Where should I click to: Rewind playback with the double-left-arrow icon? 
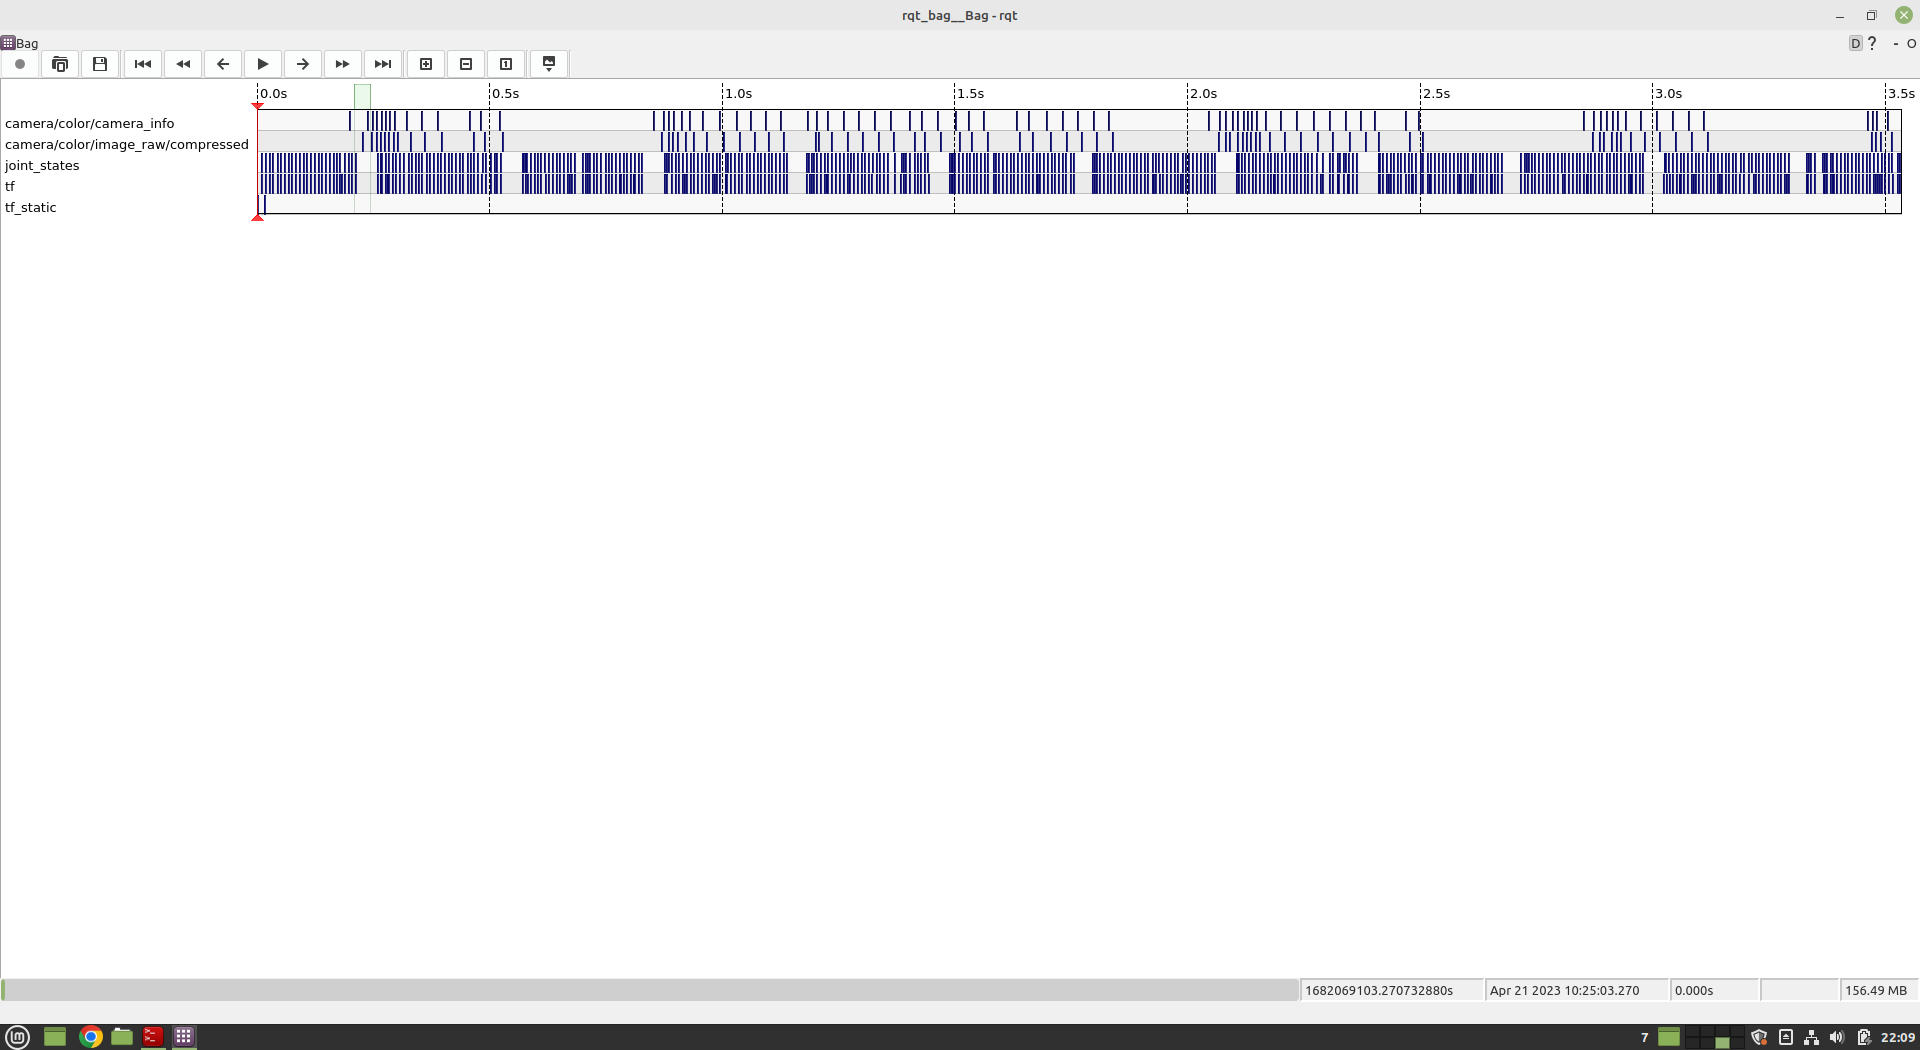click(183, 64)
